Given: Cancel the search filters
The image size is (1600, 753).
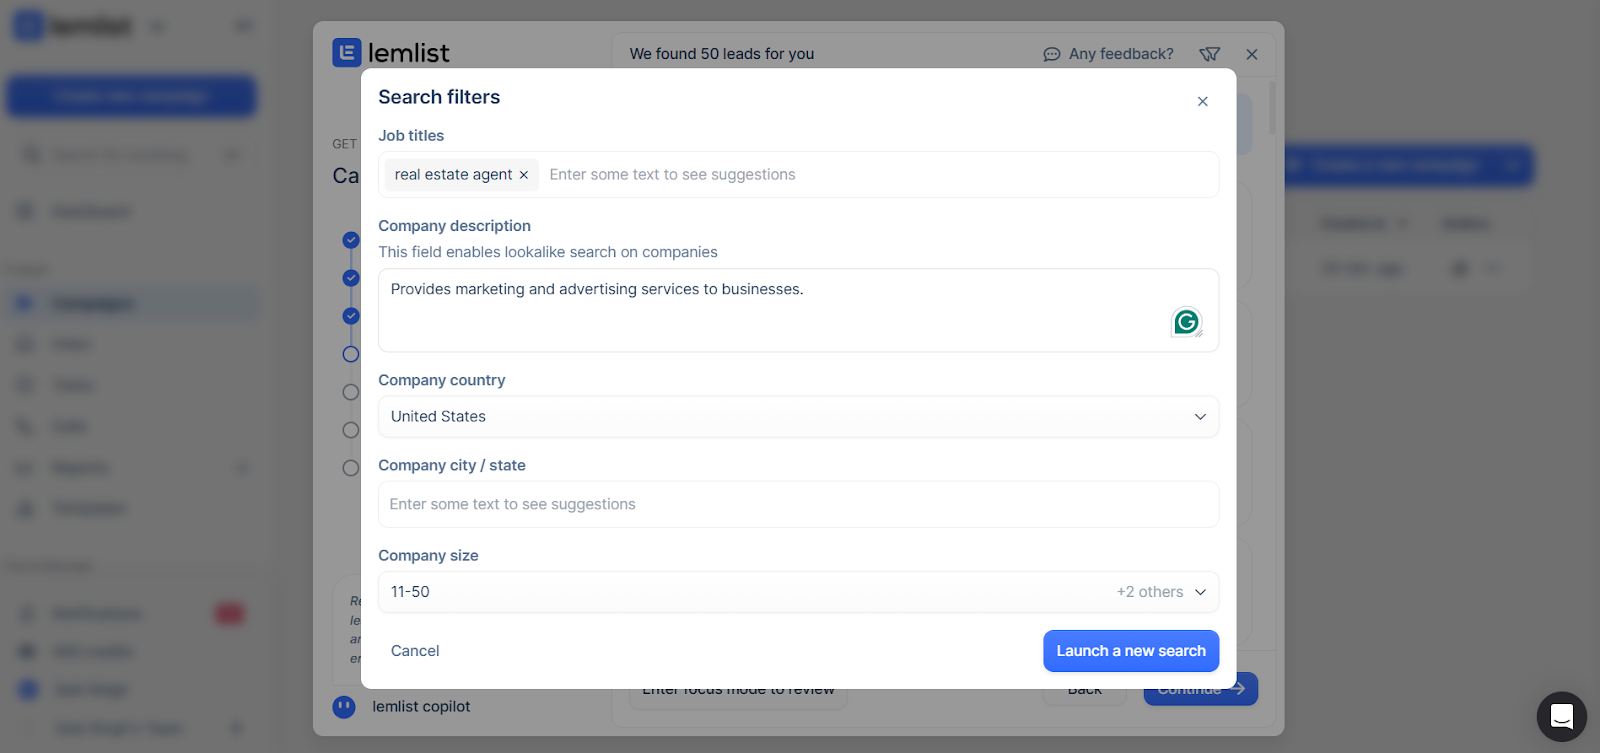Looking at the screenshot, I should coord(415,651).
